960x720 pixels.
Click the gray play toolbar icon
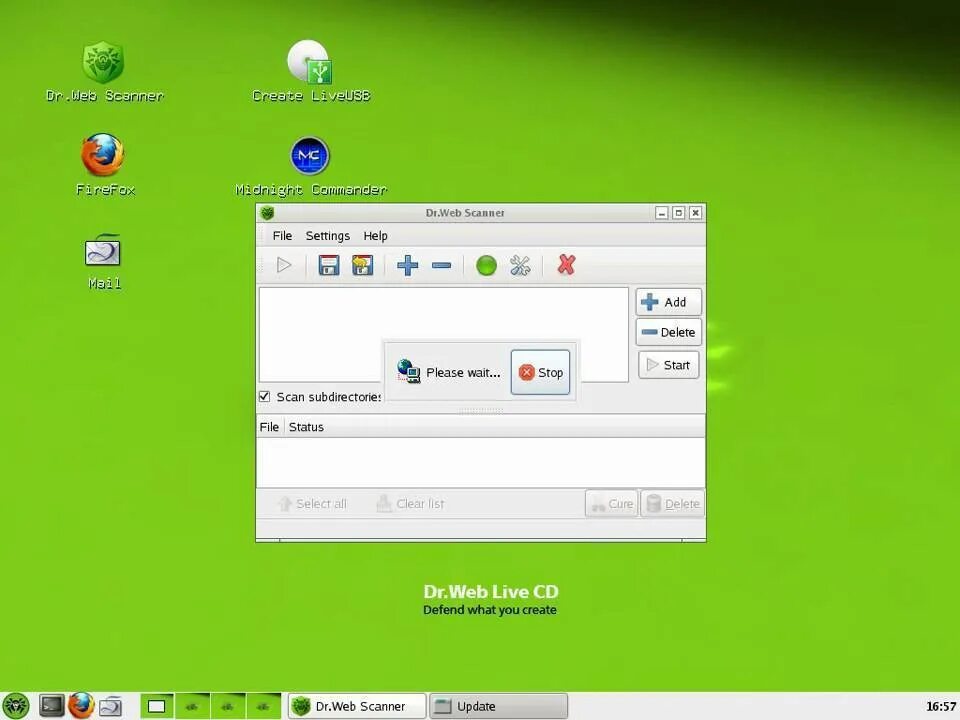(283, 265)
